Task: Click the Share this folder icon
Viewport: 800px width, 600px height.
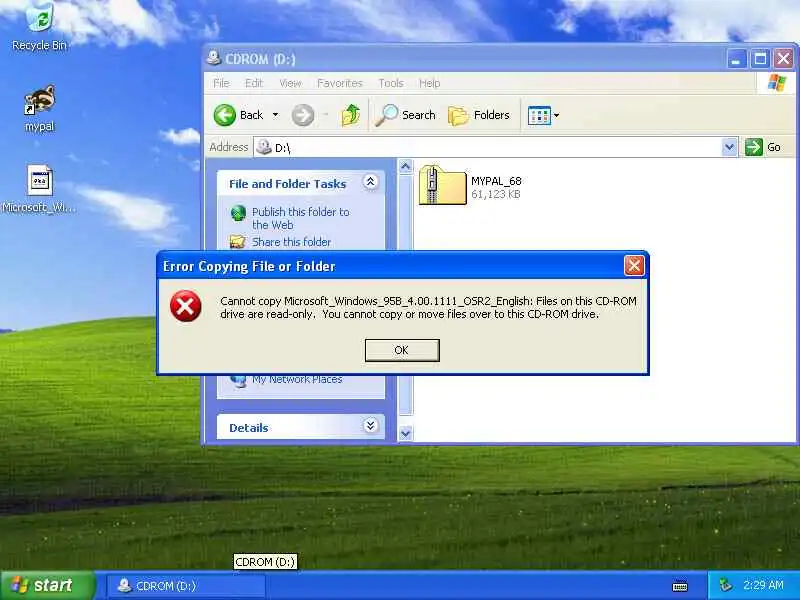Action: (237, 241)
